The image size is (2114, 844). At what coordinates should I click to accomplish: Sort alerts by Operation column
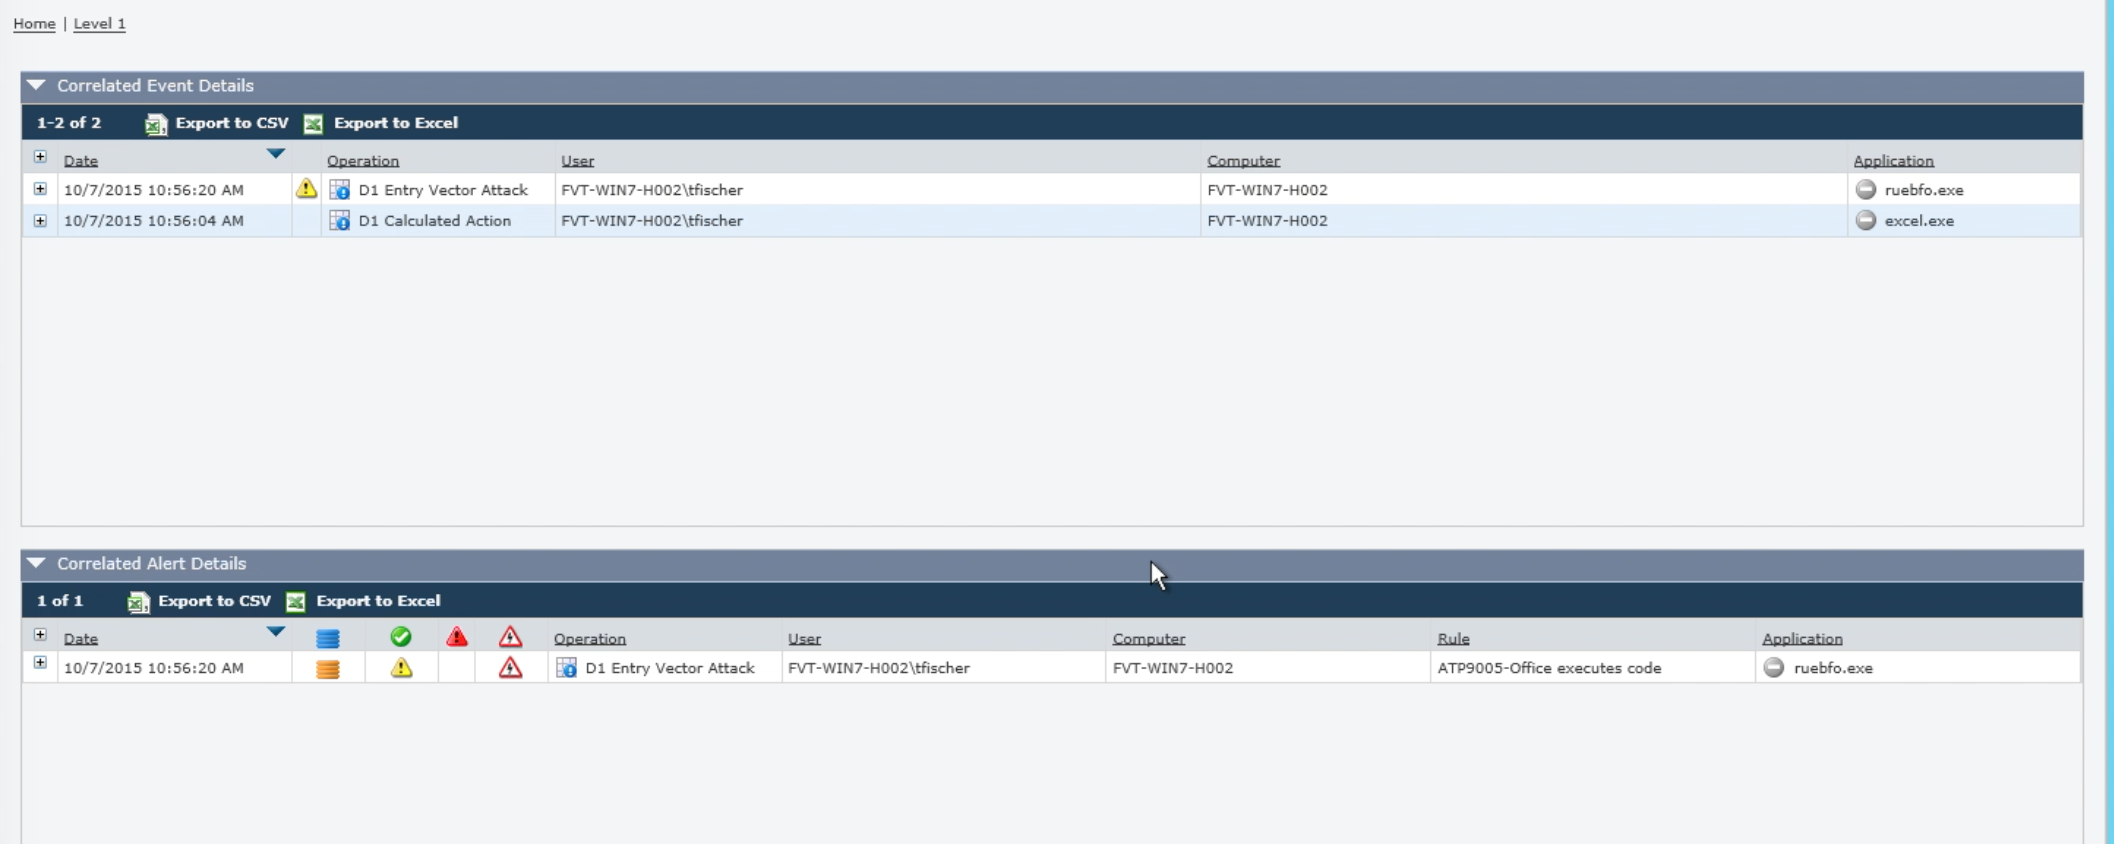tap(590, 639)
